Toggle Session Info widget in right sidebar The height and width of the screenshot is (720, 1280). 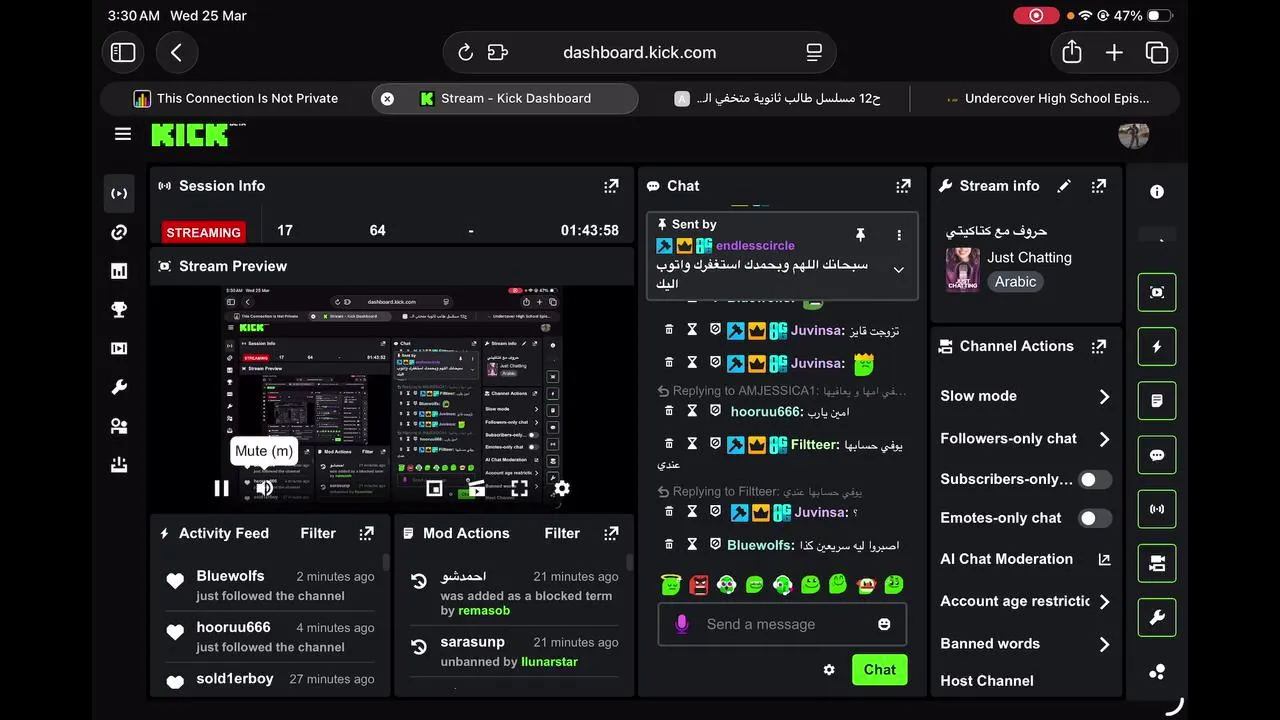1157,509
